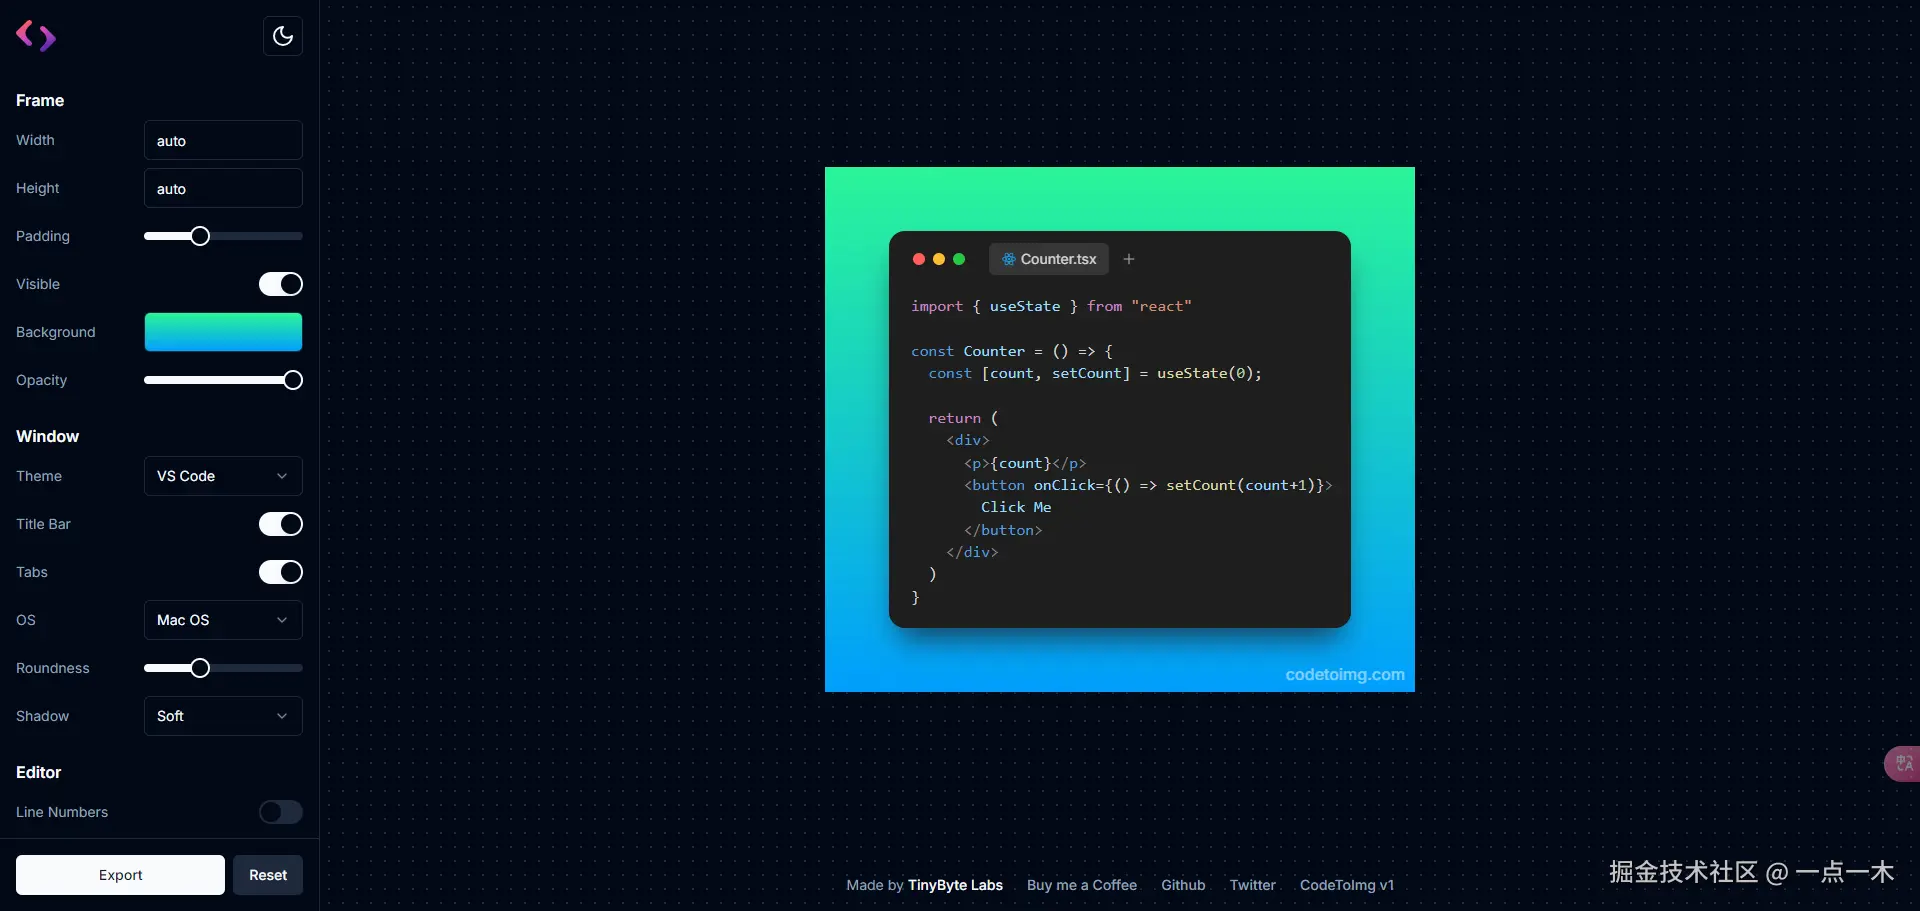Add a new code tab with plus icon
This screenshot has width=1920, height=911.
1129,259
